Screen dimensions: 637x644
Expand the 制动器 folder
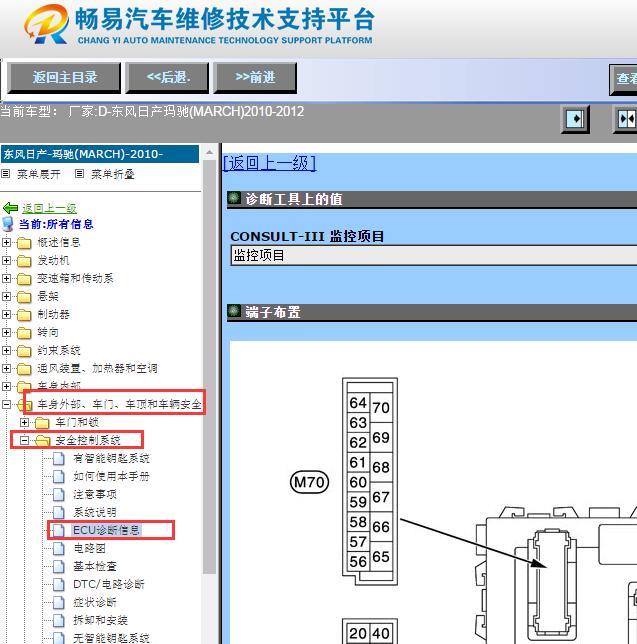click(7, 315)
